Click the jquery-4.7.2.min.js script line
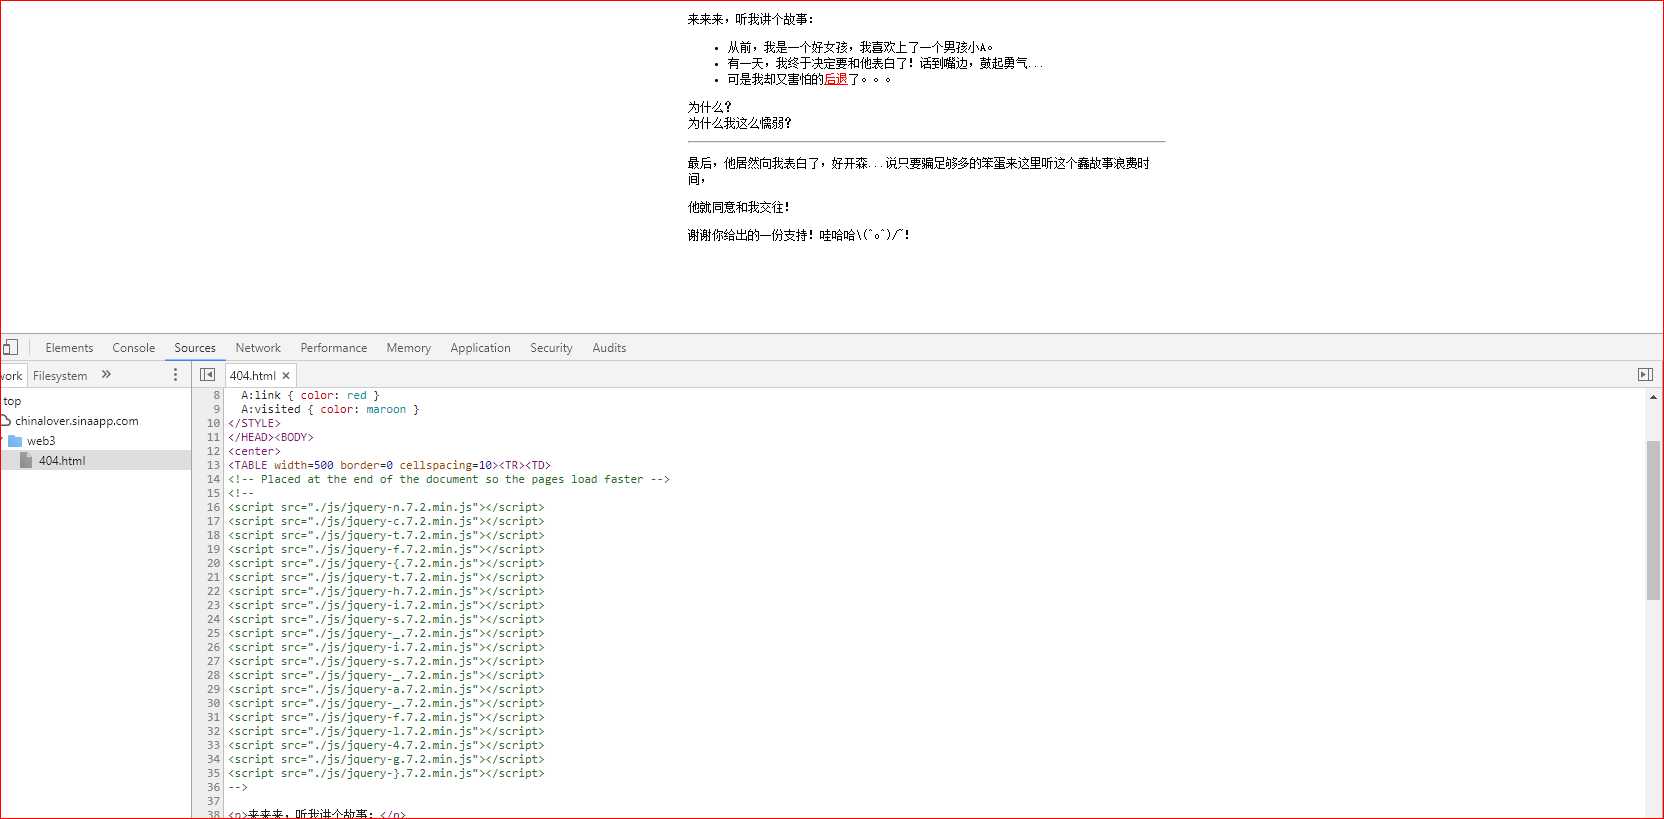The image size is (1664, 819). pos(386,745)
